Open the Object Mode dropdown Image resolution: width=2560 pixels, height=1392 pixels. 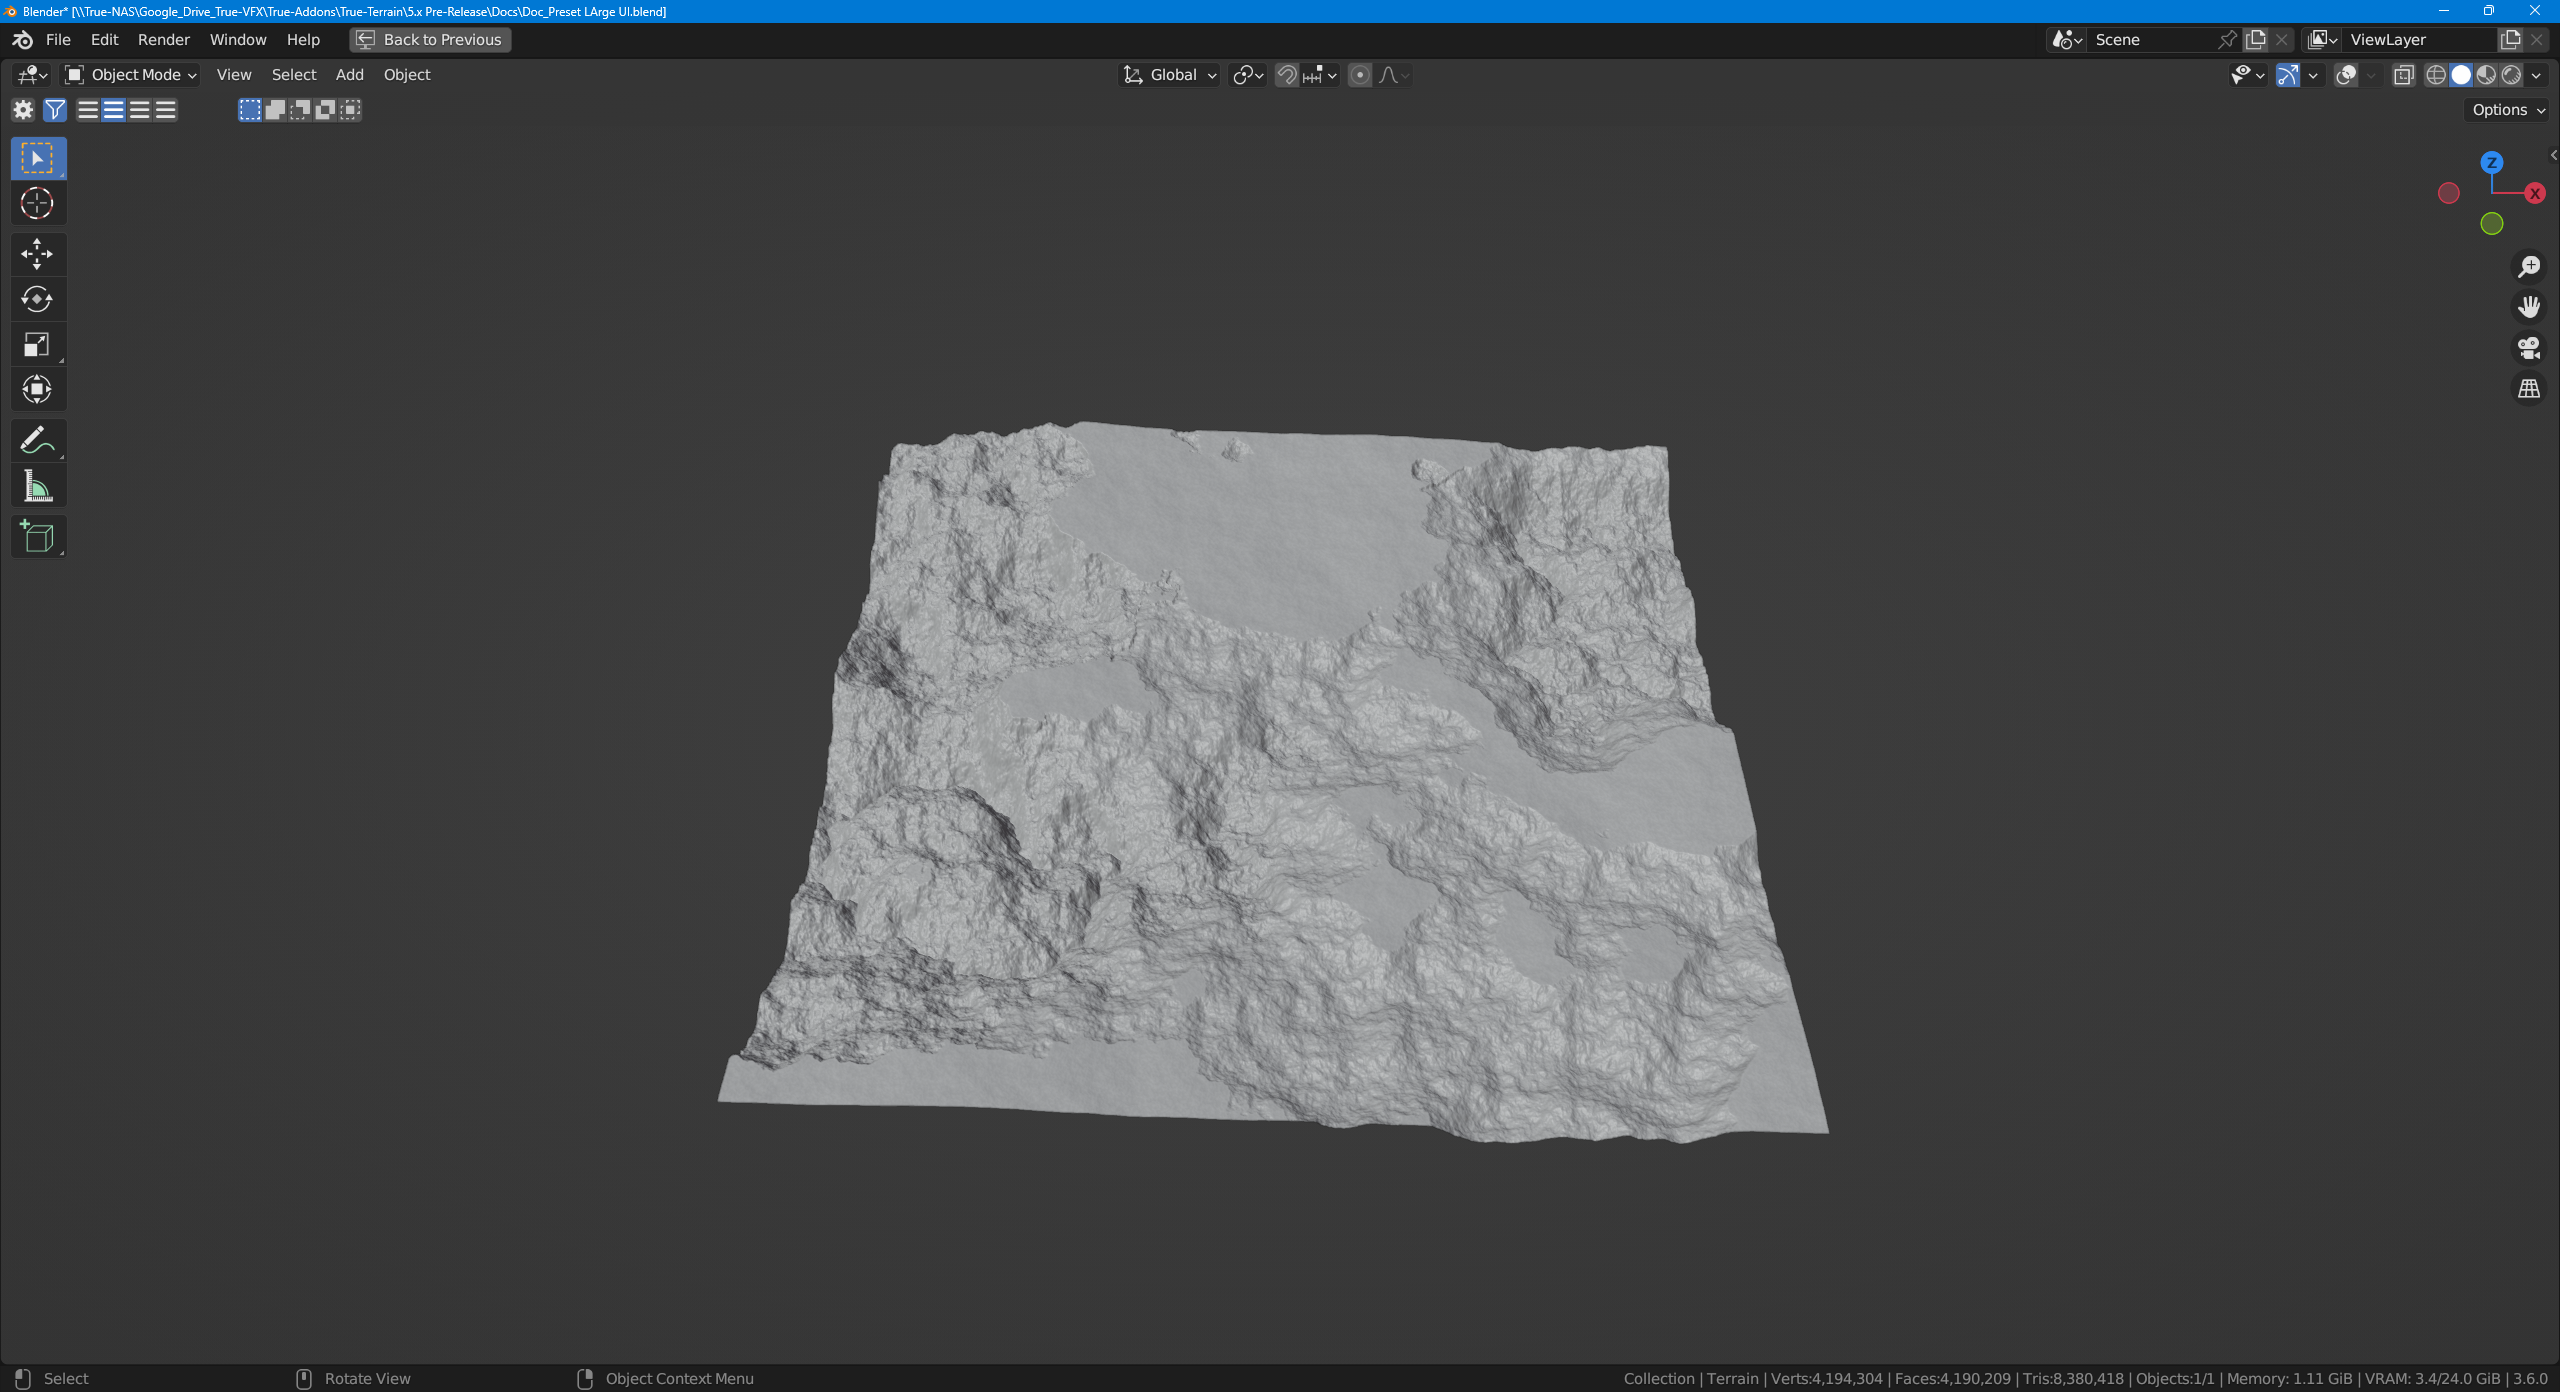point(131,75)
